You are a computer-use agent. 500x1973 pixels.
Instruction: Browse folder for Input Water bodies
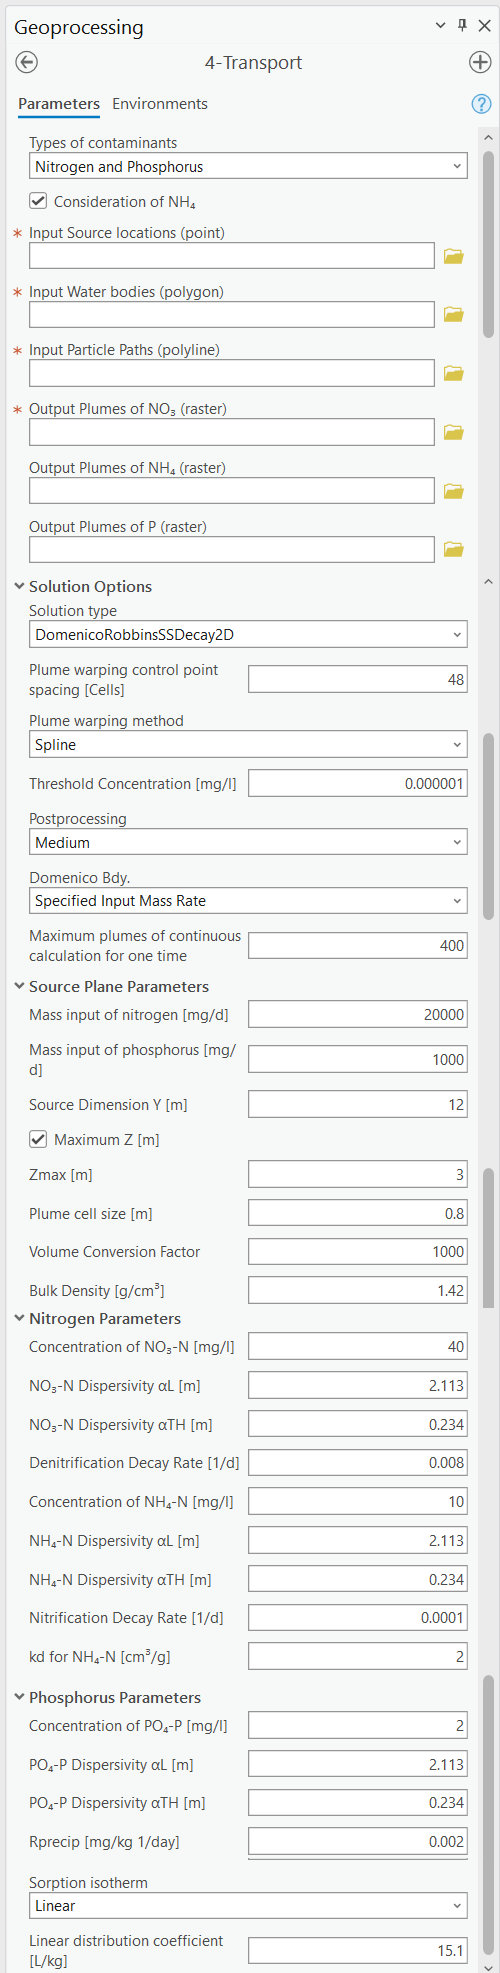[x=454, y=315]
